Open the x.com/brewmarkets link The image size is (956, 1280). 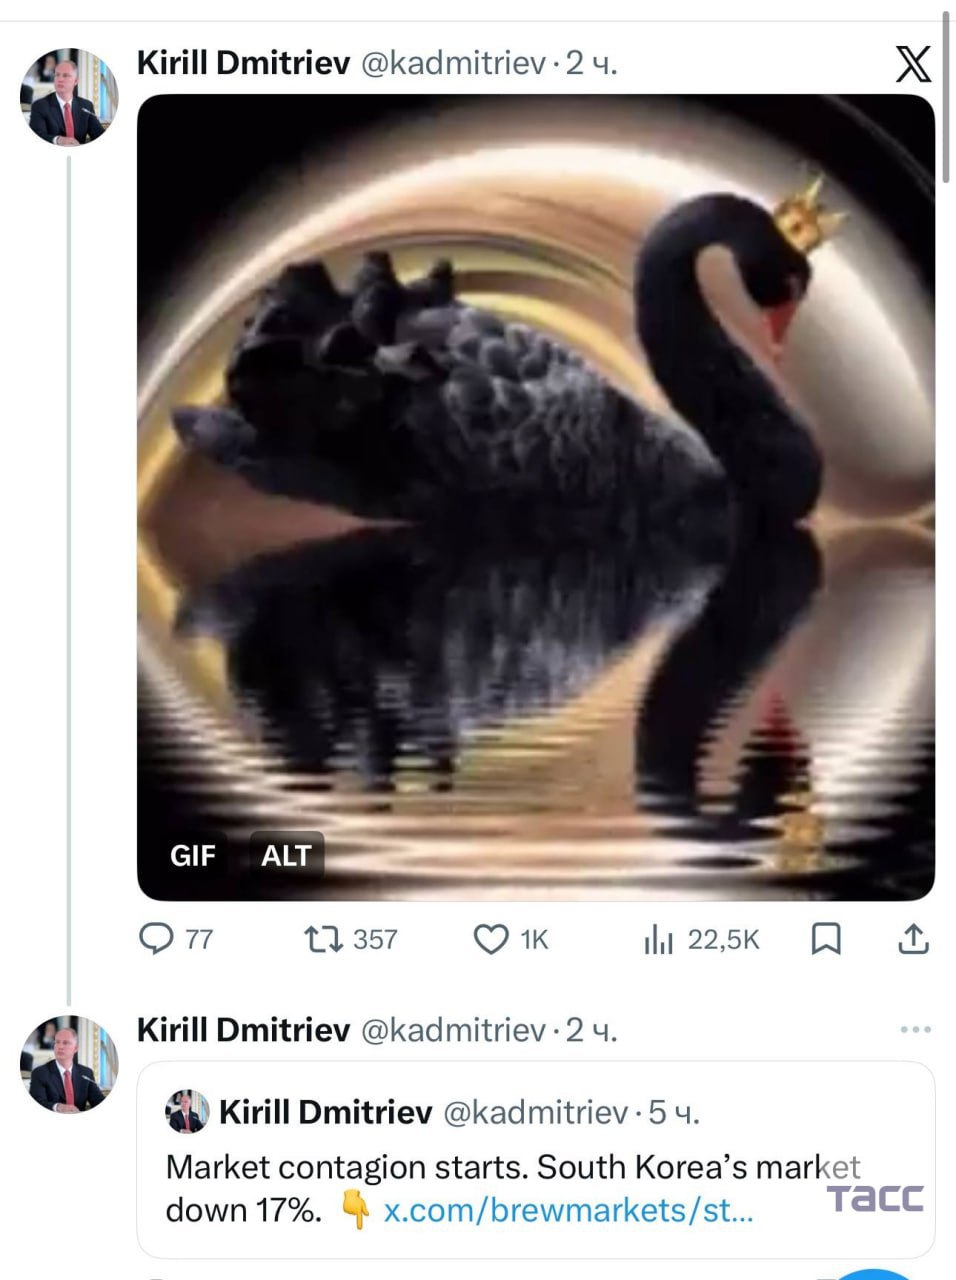[568, 1211]
